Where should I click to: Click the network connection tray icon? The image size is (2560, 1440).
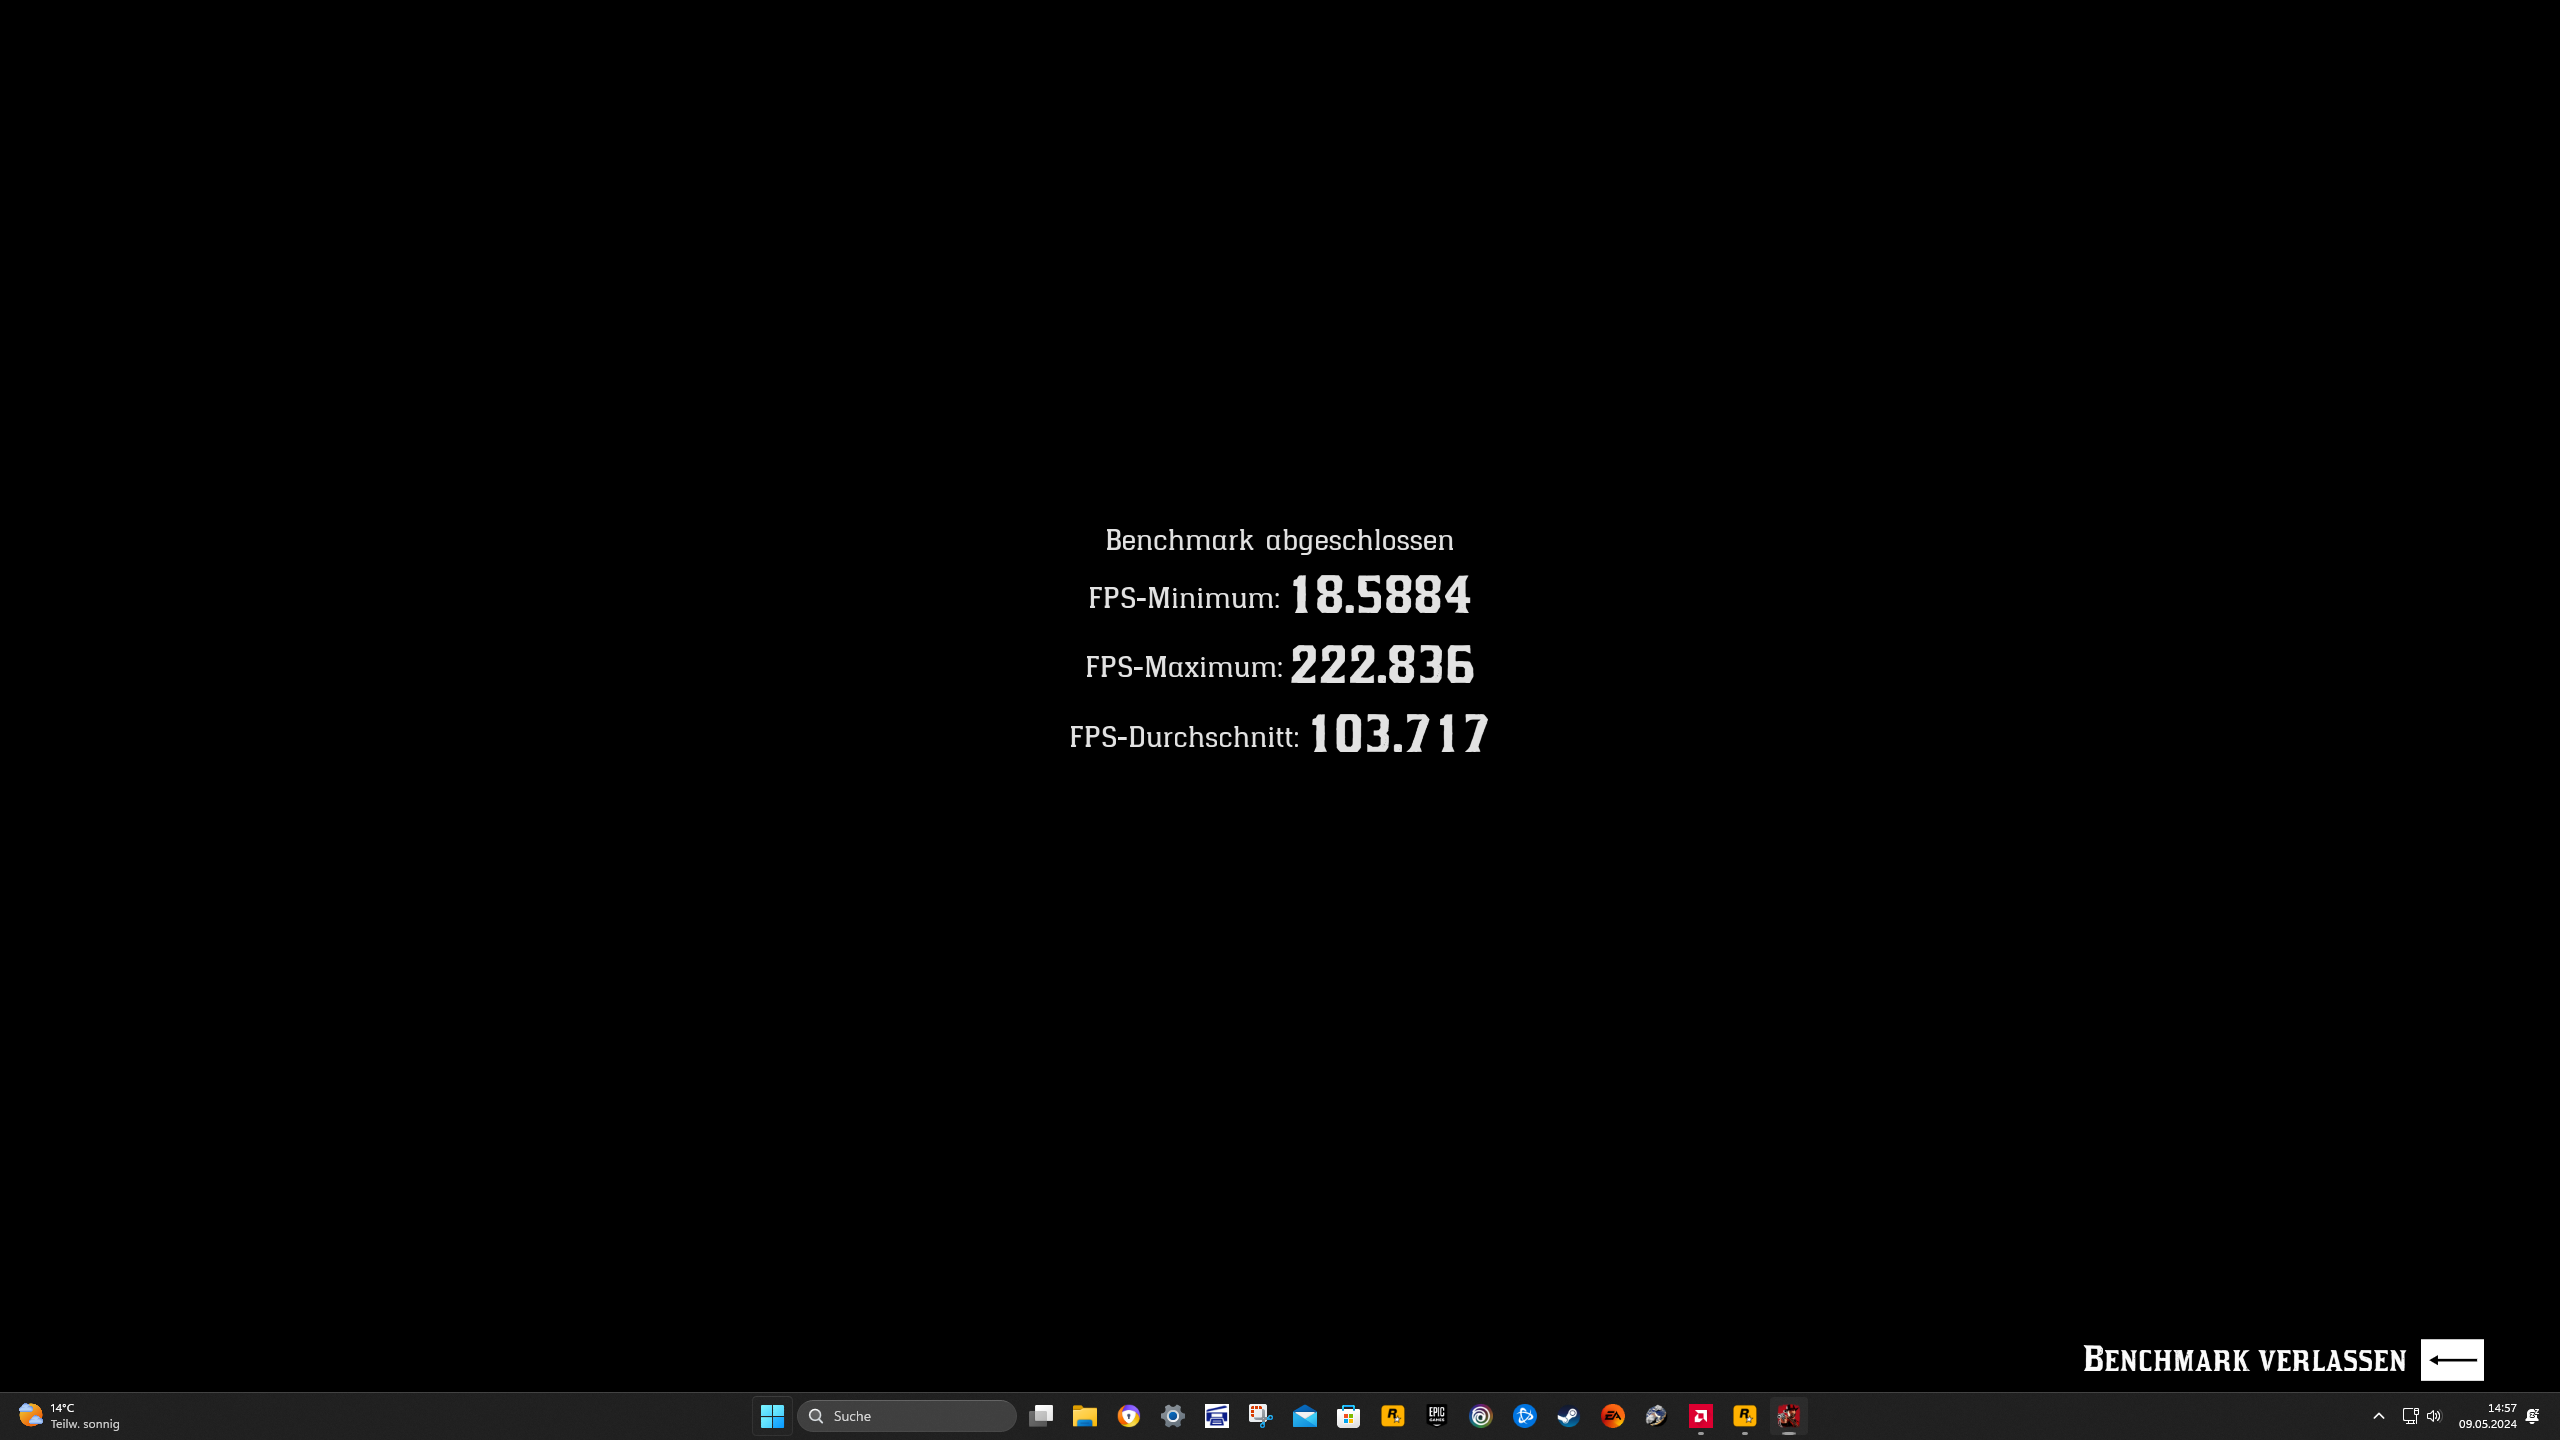tap(2410, 1416)
